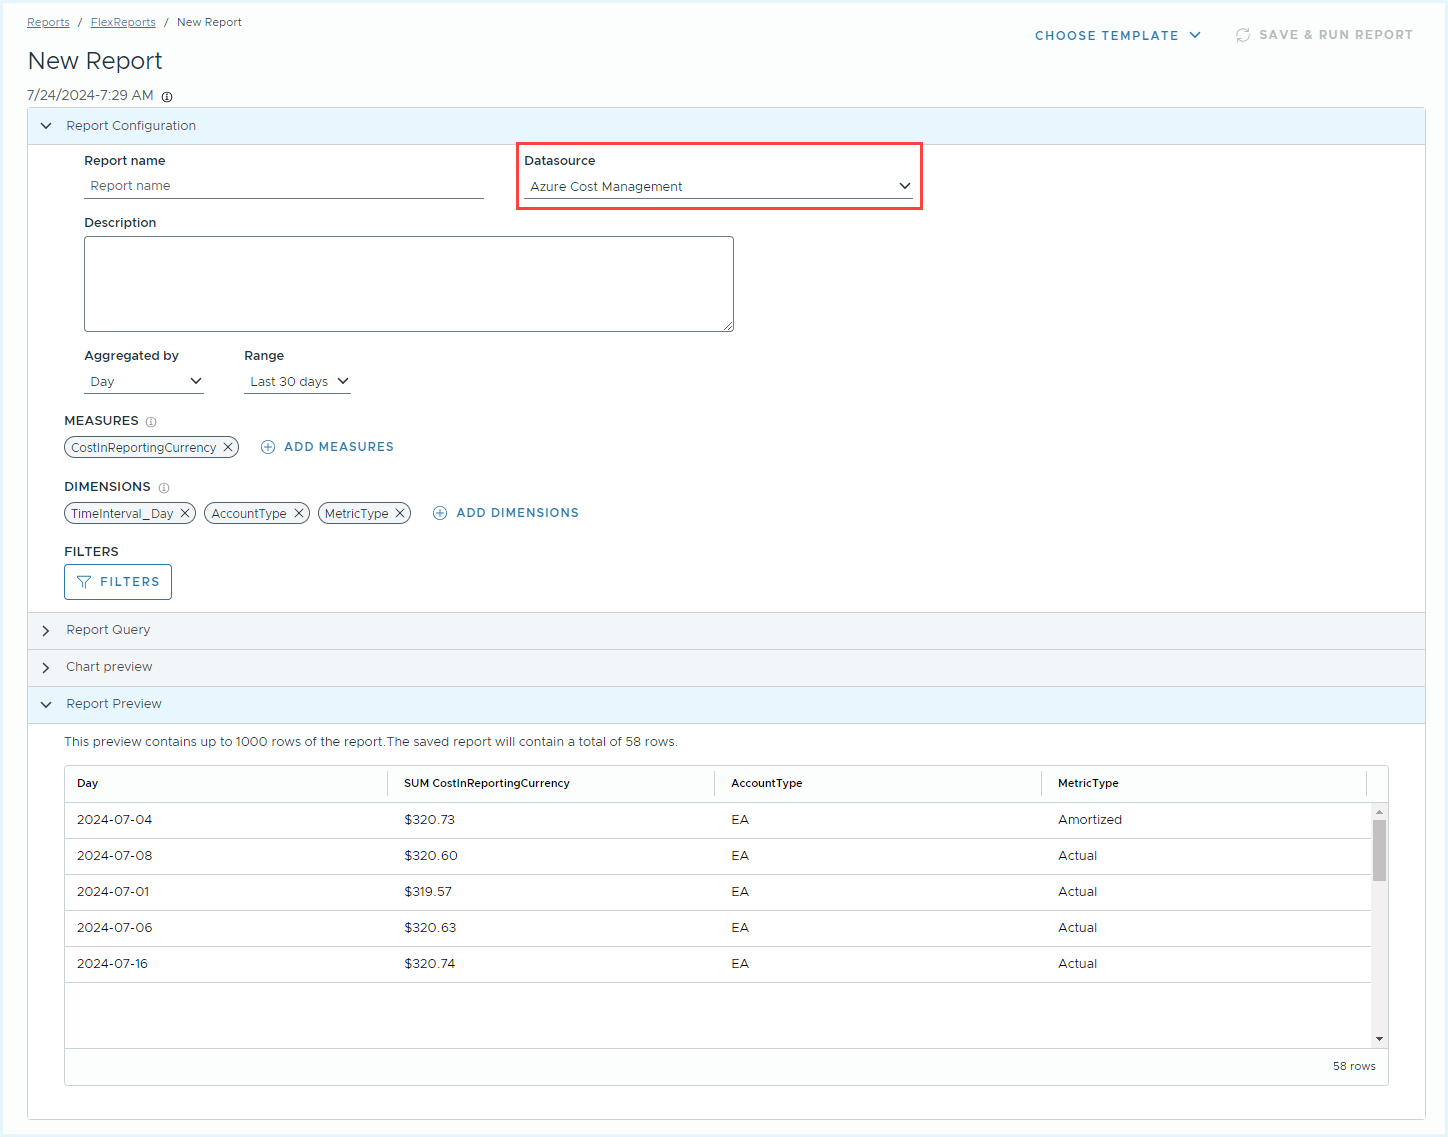Screen dimensions: 1448x1137
Task: Open the Aggregated by Day dropdown
Action: coord(144,382)
